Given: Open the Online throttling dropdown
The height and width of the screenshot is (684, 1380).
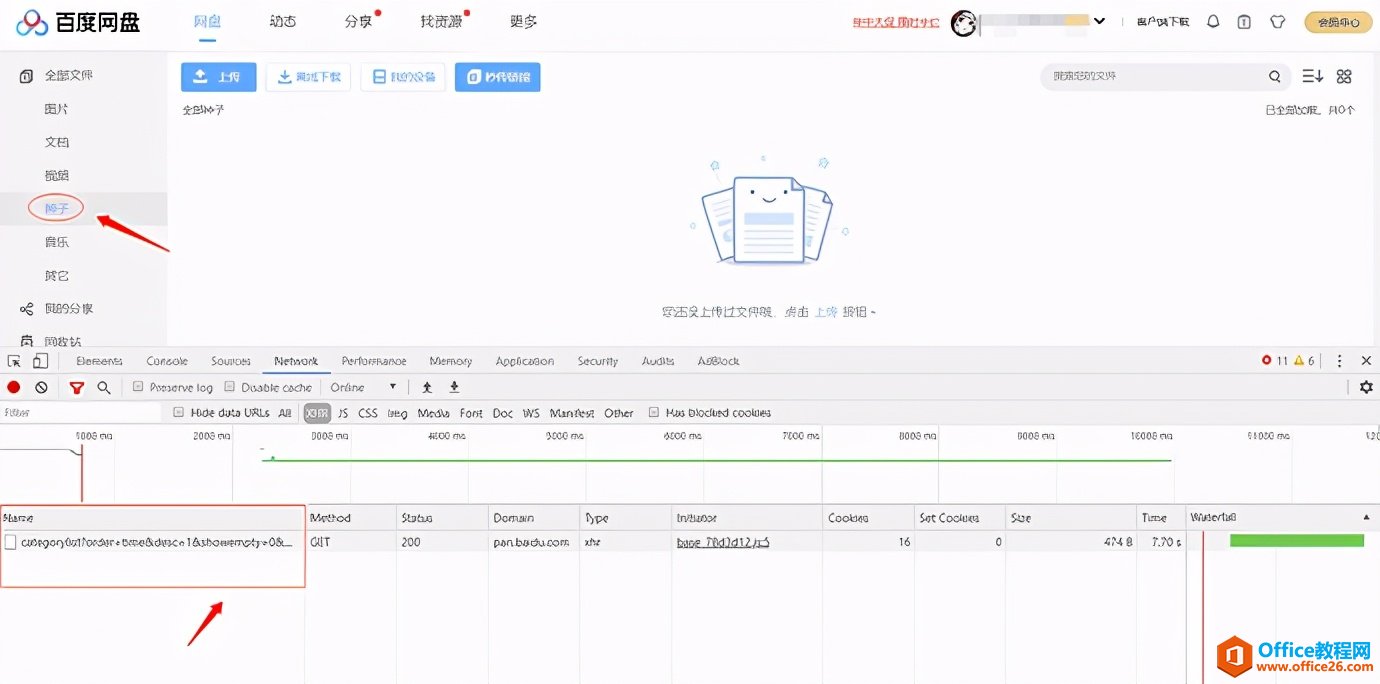Looking at the screenshot, I should pos(363,387).
